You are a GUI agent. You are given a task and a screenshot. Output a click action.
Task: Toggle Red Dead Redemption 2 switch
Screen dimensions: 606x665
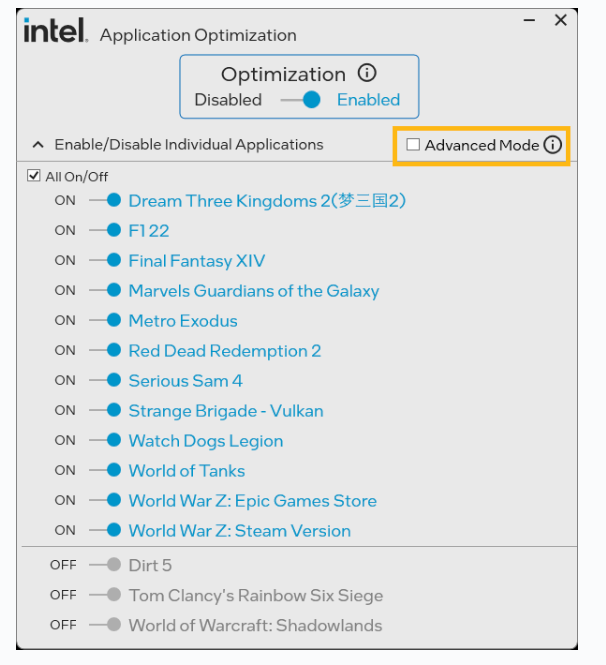point(105,350)
